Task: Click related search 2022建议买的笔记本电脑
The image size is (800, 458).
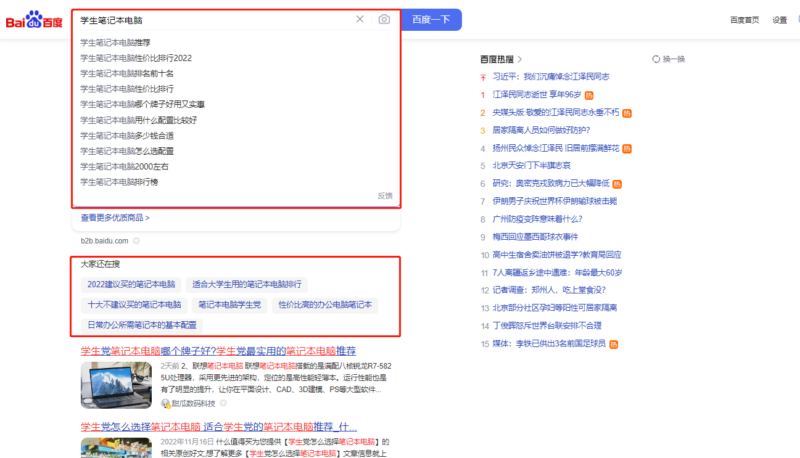Action: click(131, 284)
